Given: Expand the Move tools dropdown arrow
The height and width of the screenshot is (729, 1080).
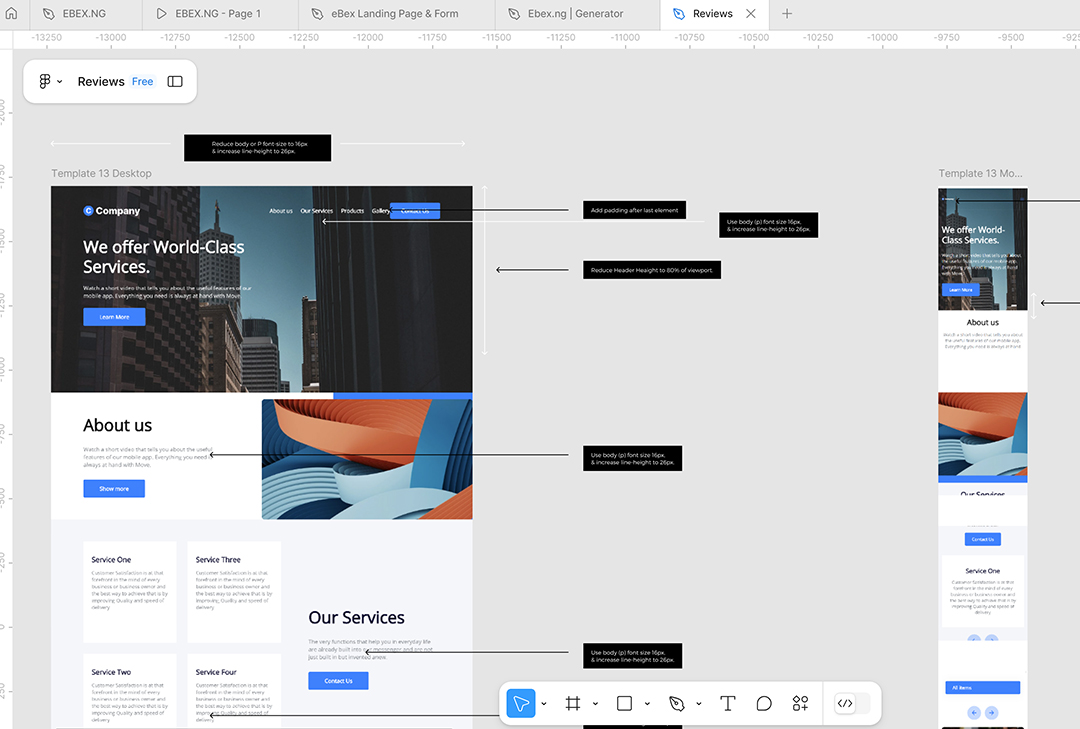Looking at the screenshot, I should click(x=544, y=704).
